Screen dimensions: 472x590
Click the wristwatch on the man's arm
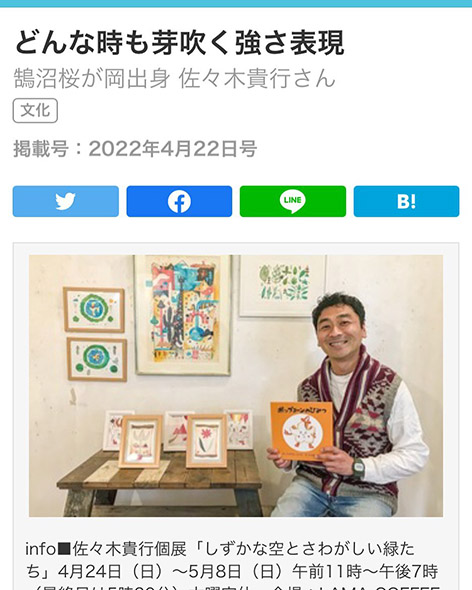[358, 468]
